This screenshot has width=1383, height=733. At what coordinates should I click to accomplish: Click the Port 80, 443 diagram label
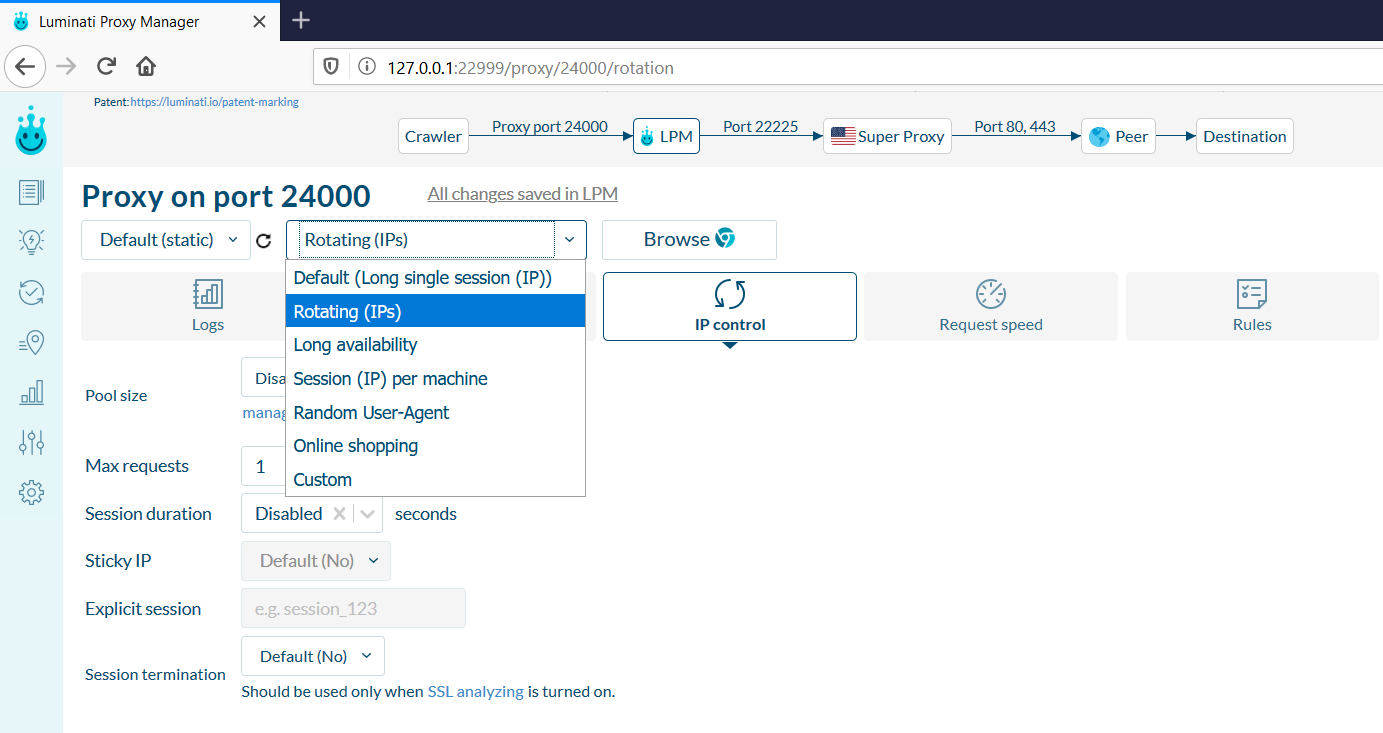click(x=1015, y=126)
